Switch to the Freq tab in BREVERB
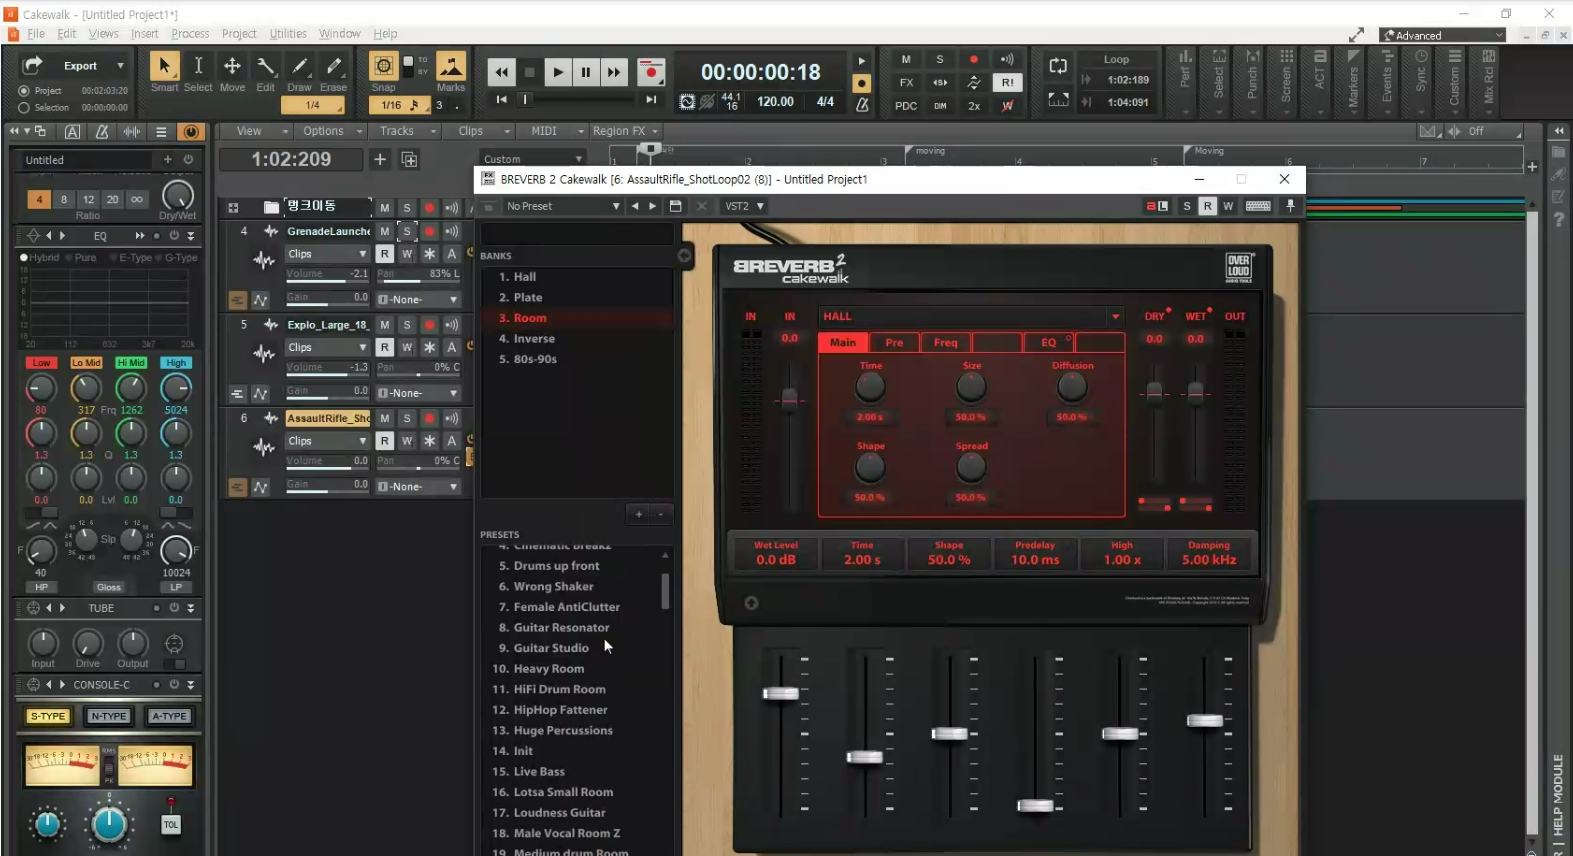This screenshot has height=856, width=1573. 945,342
